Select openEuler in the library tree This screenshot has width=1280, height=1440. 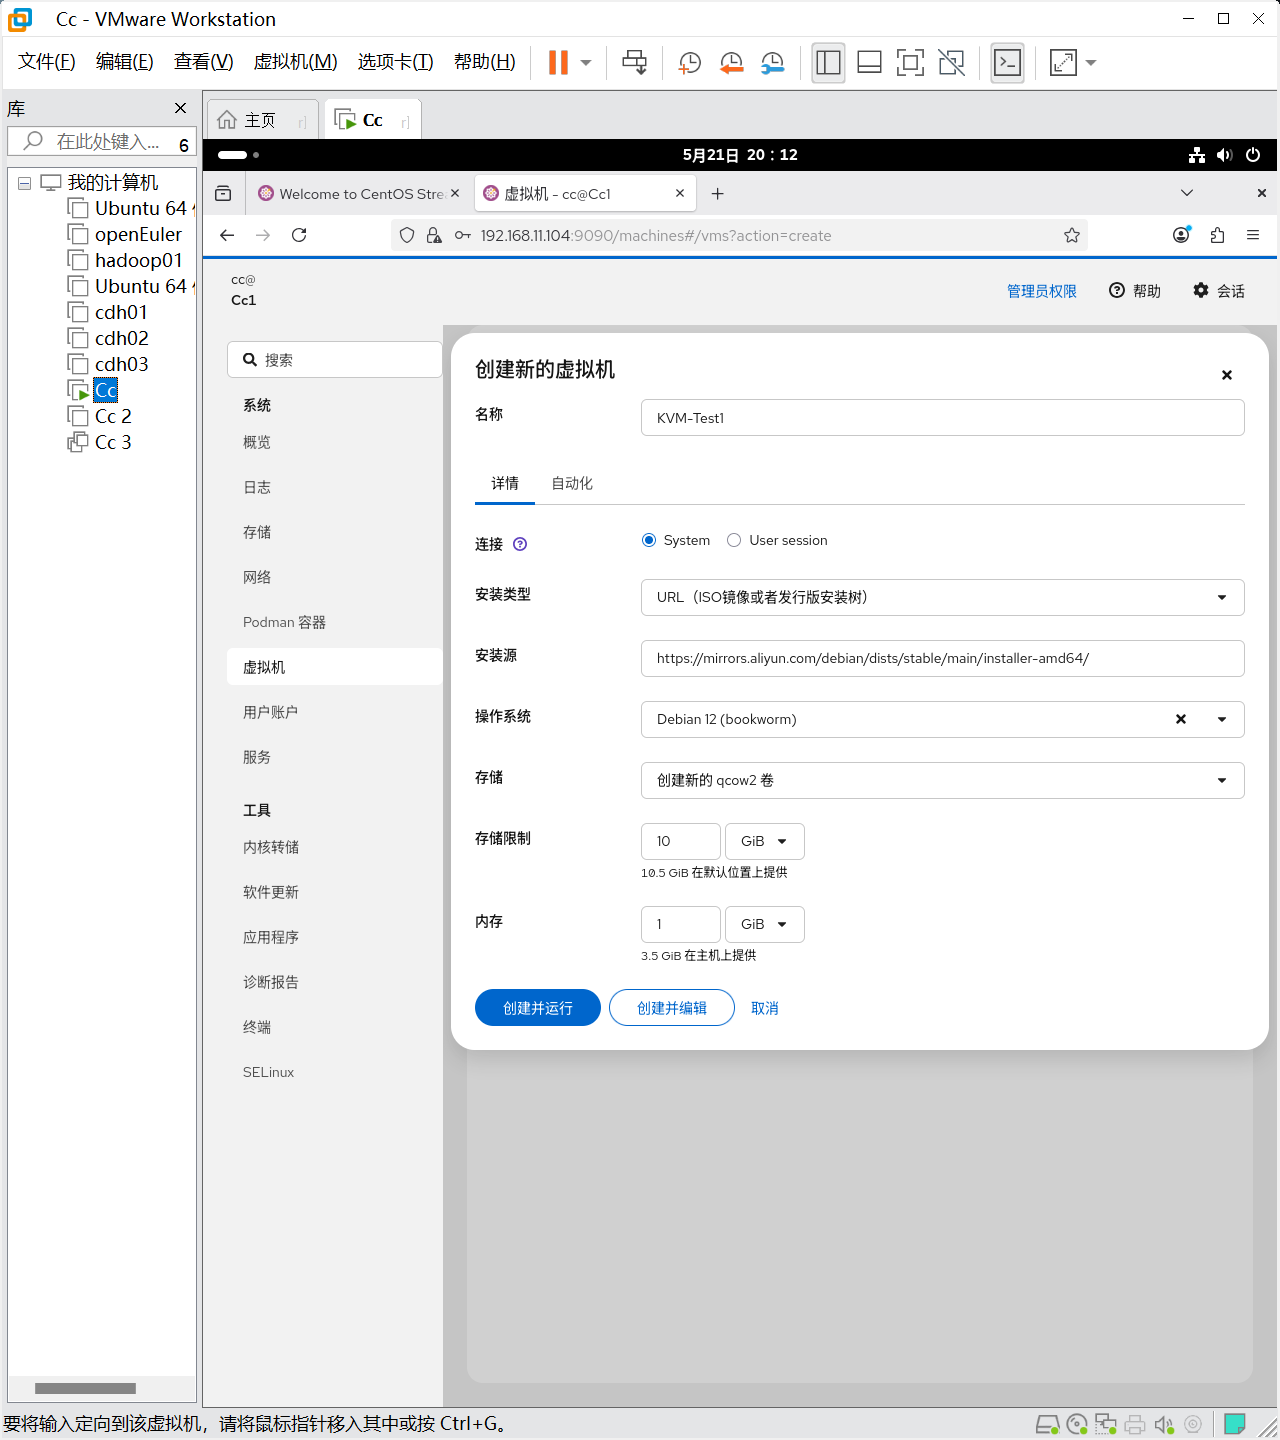click(x=138, y=234)
